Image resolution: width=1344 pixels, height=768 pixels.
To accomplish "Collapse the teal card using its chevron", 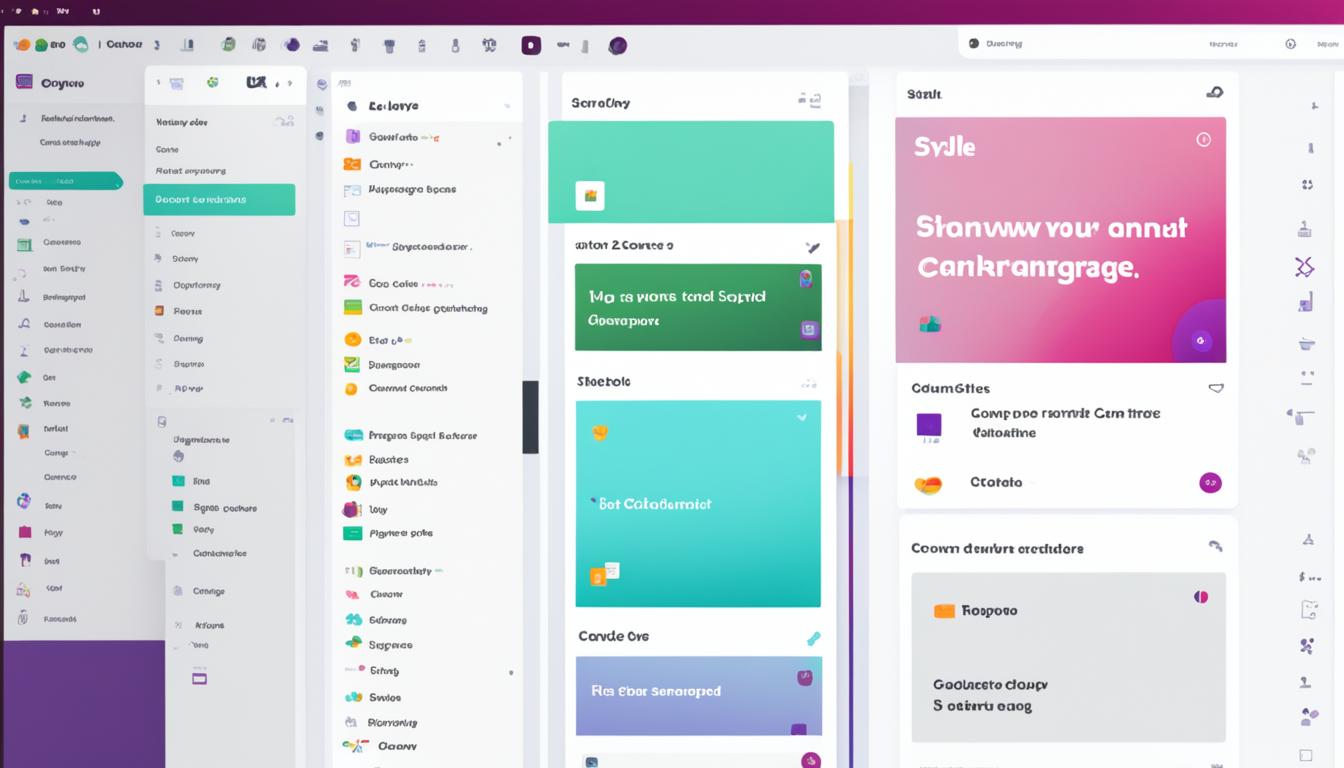I will click(x=801, y=417).
